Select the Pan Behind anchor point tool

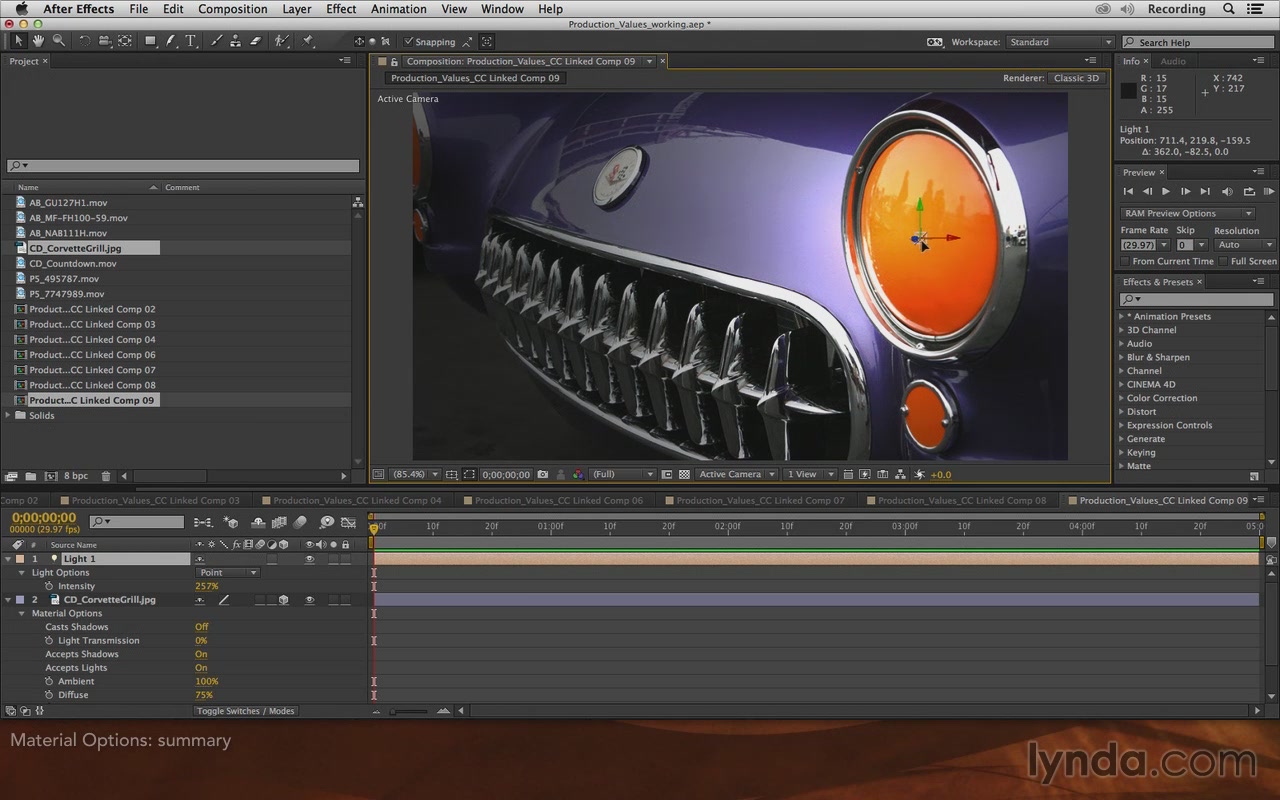(125, 41)
